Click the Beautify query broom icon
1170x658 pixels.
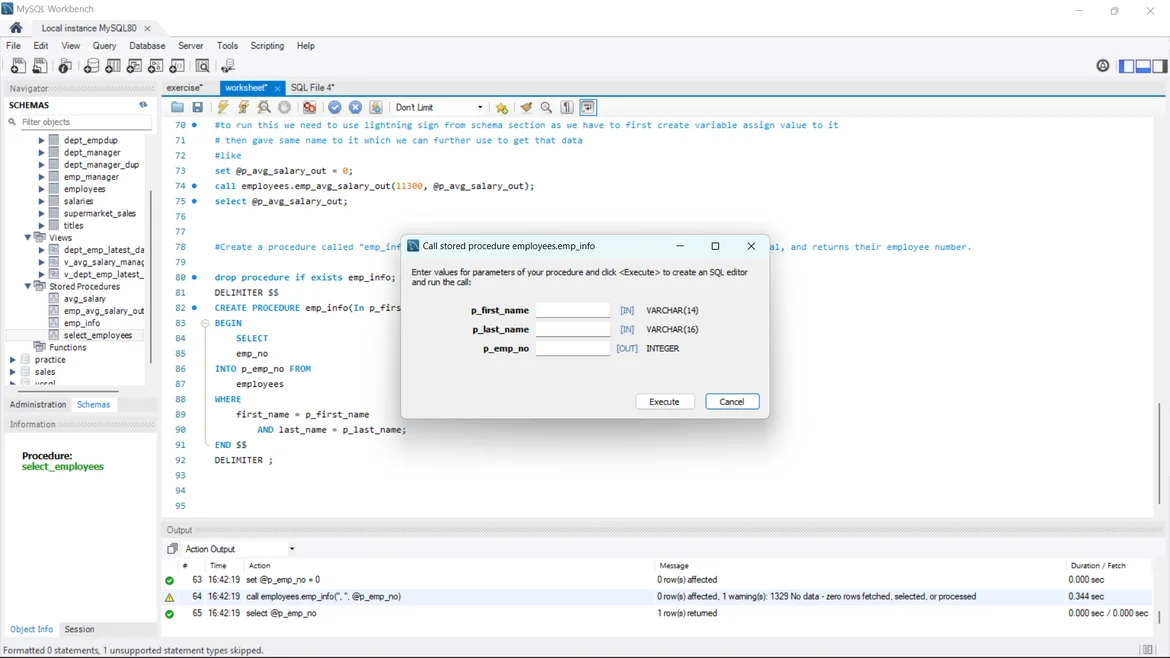tap(526, 107)
